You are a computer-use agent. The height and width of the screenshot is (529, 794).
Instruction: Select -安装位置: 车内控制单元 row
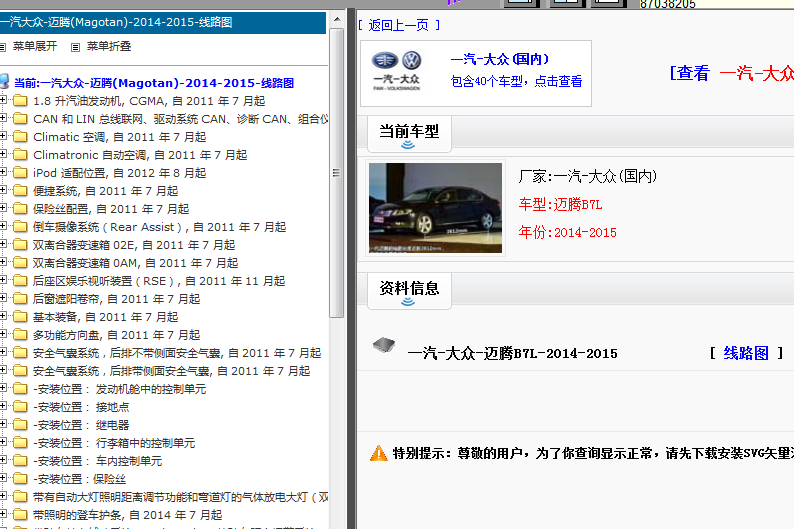click(98, 461)
